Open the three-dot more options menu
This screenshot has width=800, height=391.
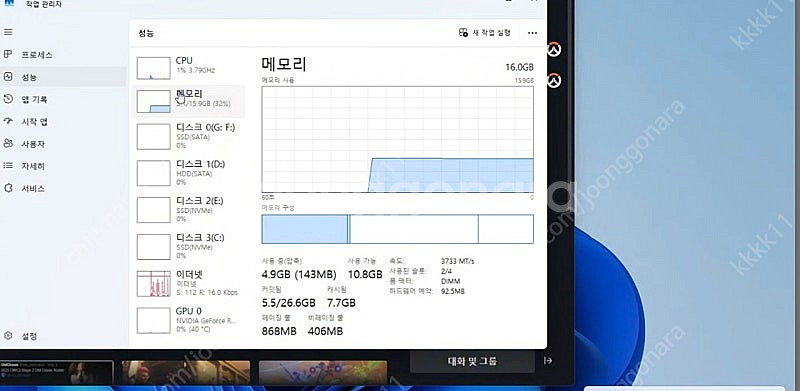coord(532,33)
